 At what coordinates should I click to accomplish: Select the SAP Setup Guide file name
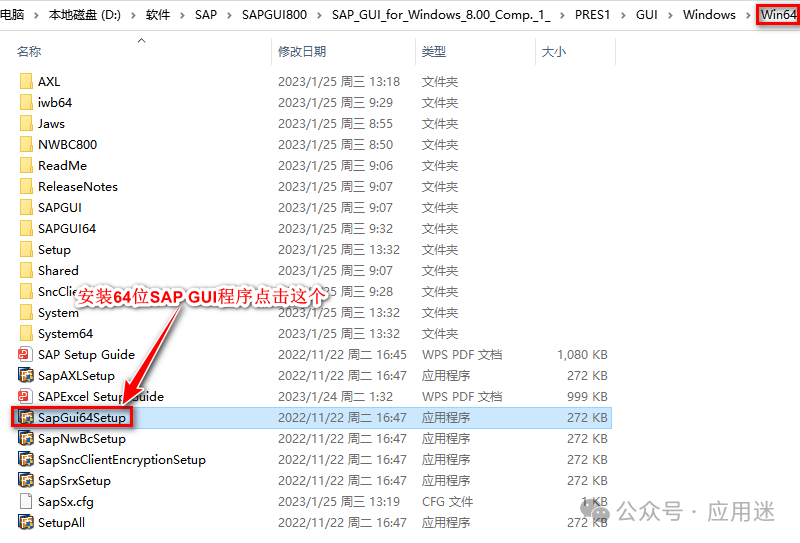pyautogui.click(x=86, y=355)
